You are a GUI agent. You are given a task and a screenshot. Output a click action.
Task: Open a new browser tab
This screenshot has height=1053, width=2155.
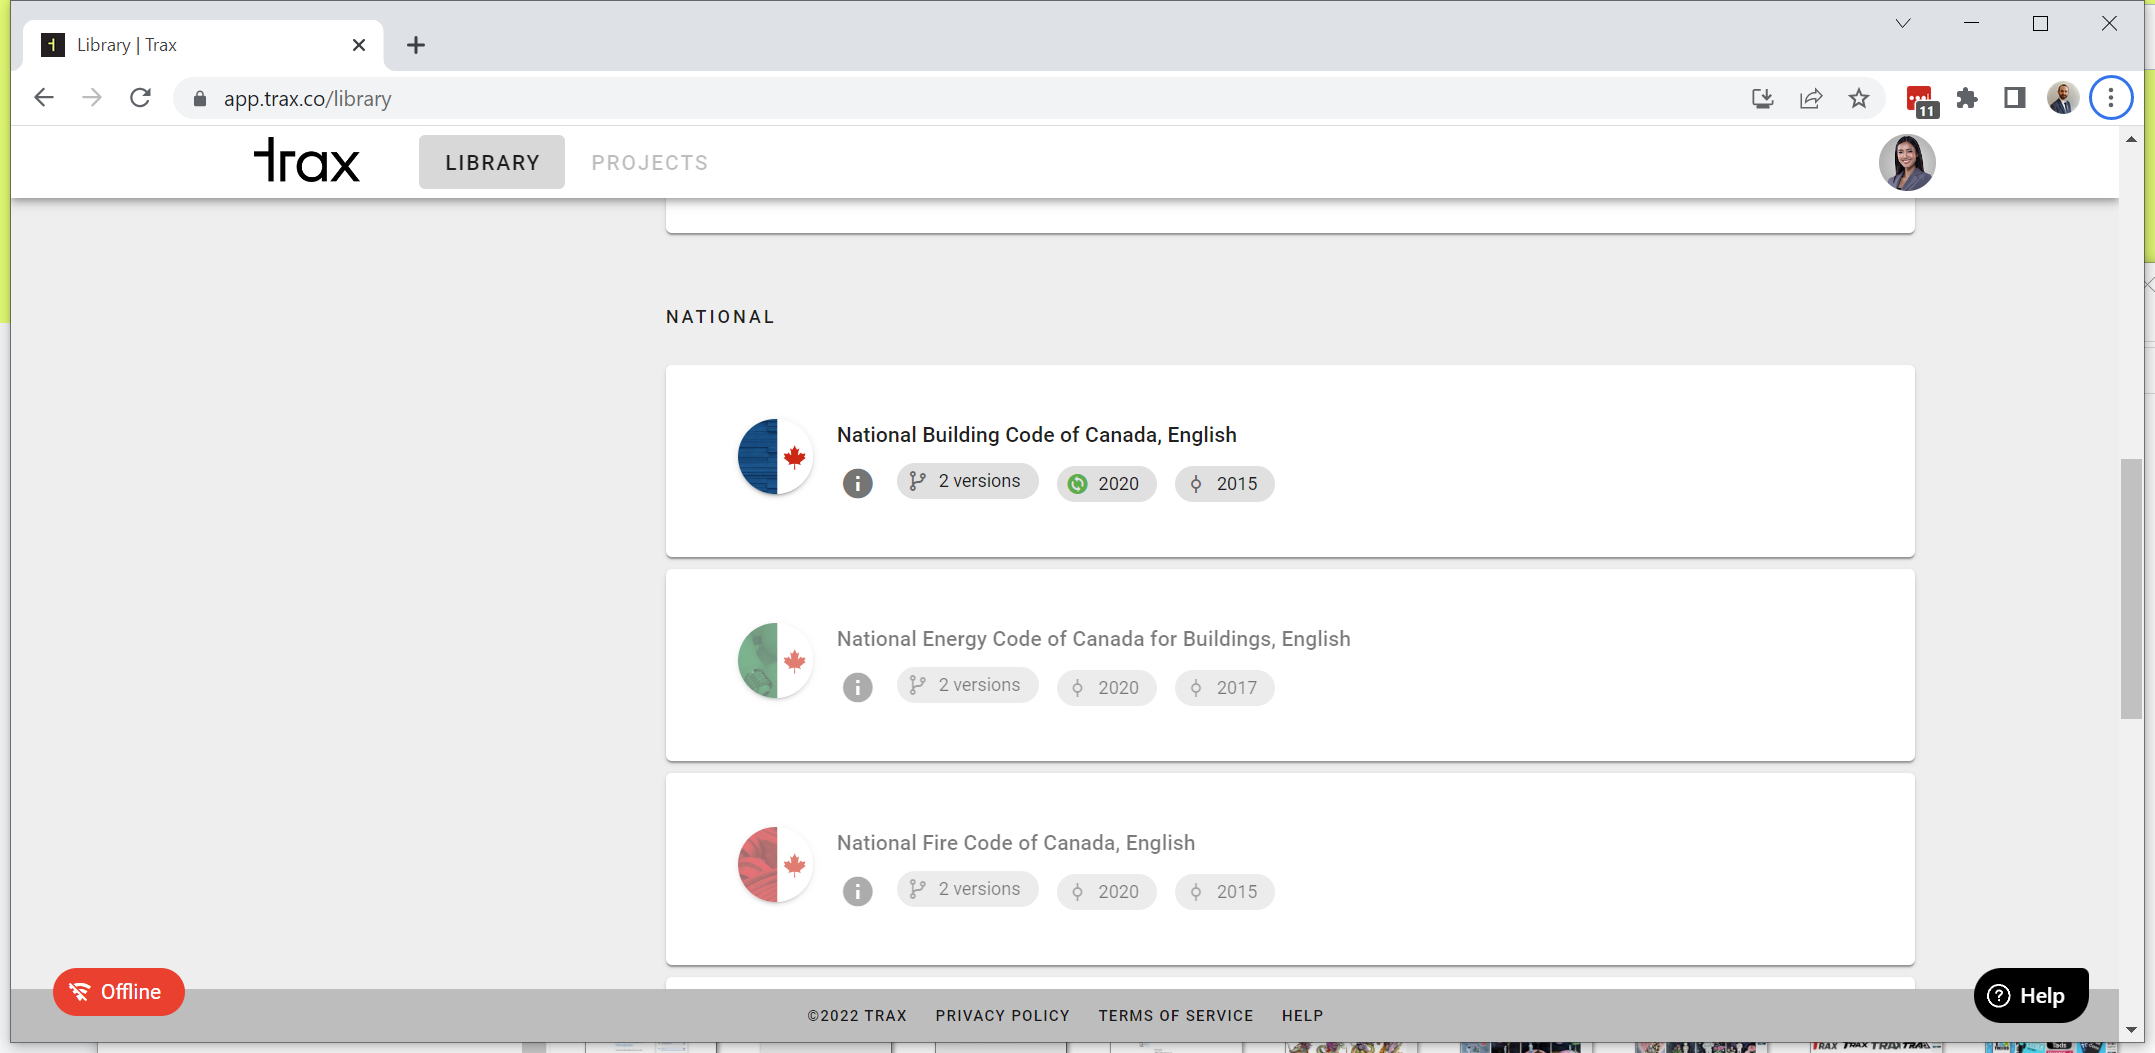click(416, 45)
